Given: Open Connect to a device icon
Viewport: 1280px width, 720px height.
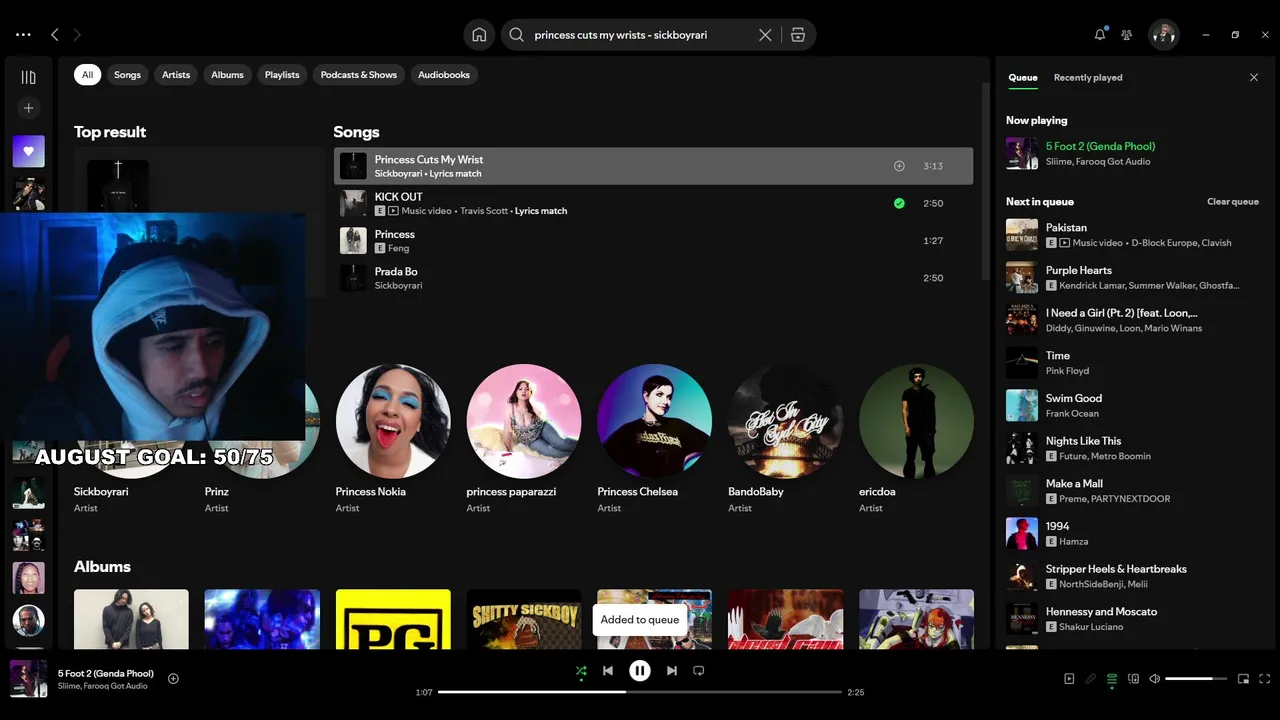Looking at the screenshot, I should (x=1133, y=679).
